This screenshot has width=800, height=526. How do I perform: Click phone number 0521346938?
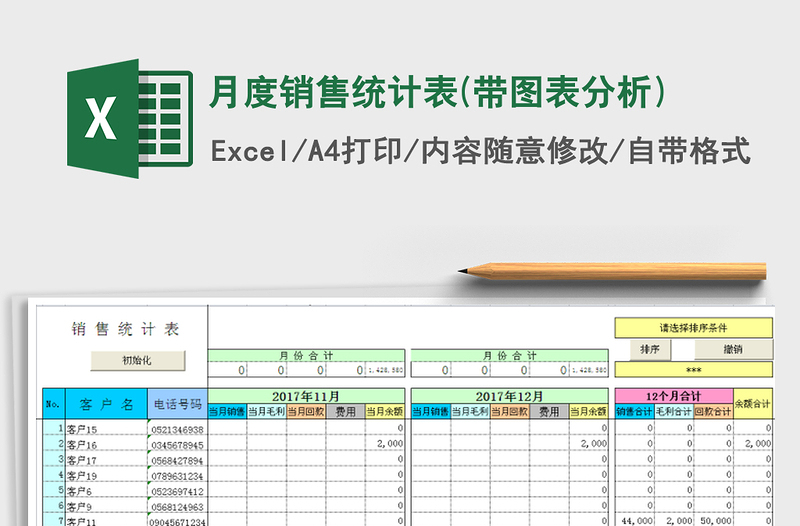pyautogui.click(x=178, y=430)
